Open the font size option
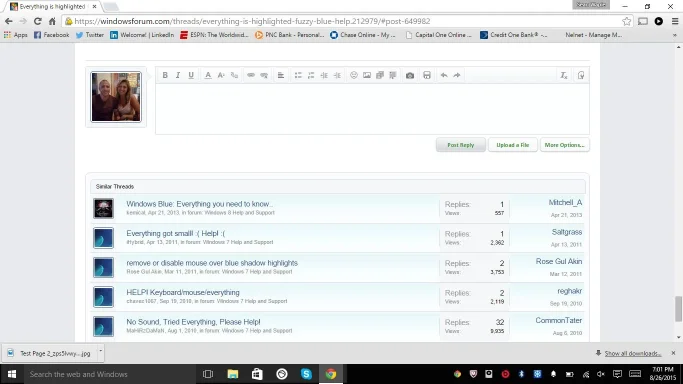This screenshot has width=683, height=384. 221,75
